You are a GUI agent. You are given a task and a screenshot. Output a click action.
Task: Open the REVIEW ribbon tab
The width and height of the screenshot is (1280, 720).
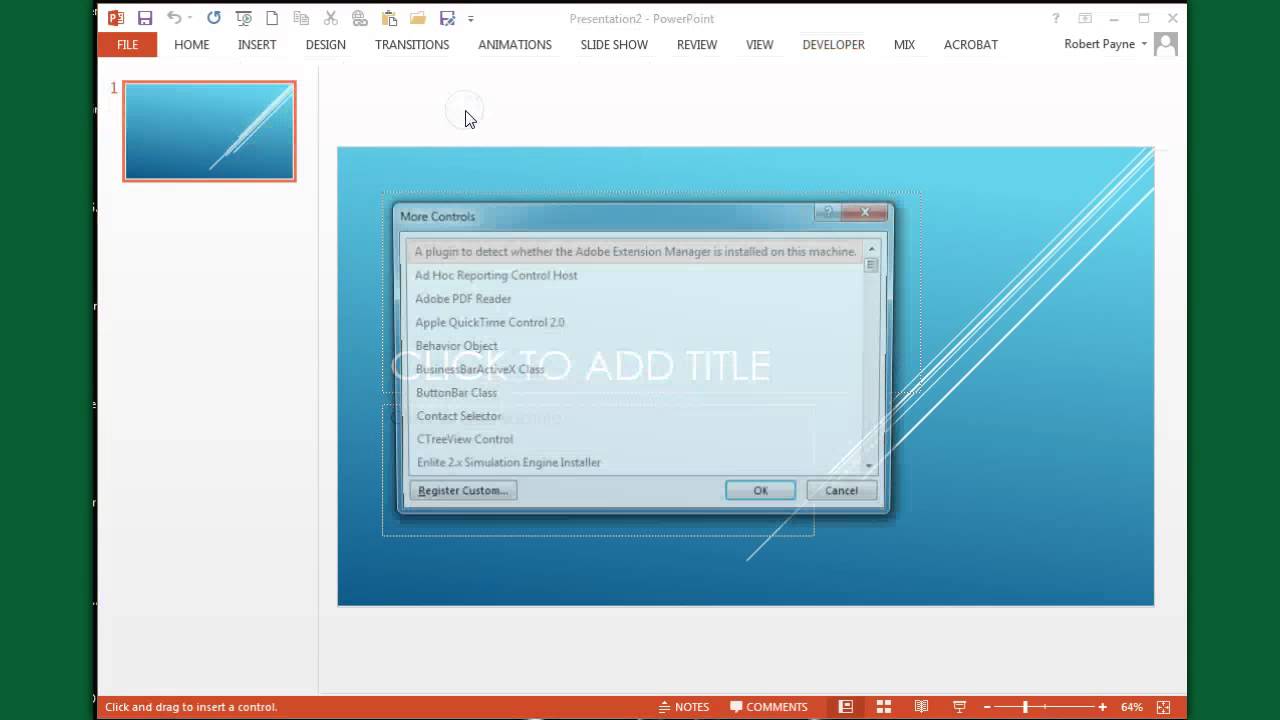(x=697, y=45)
